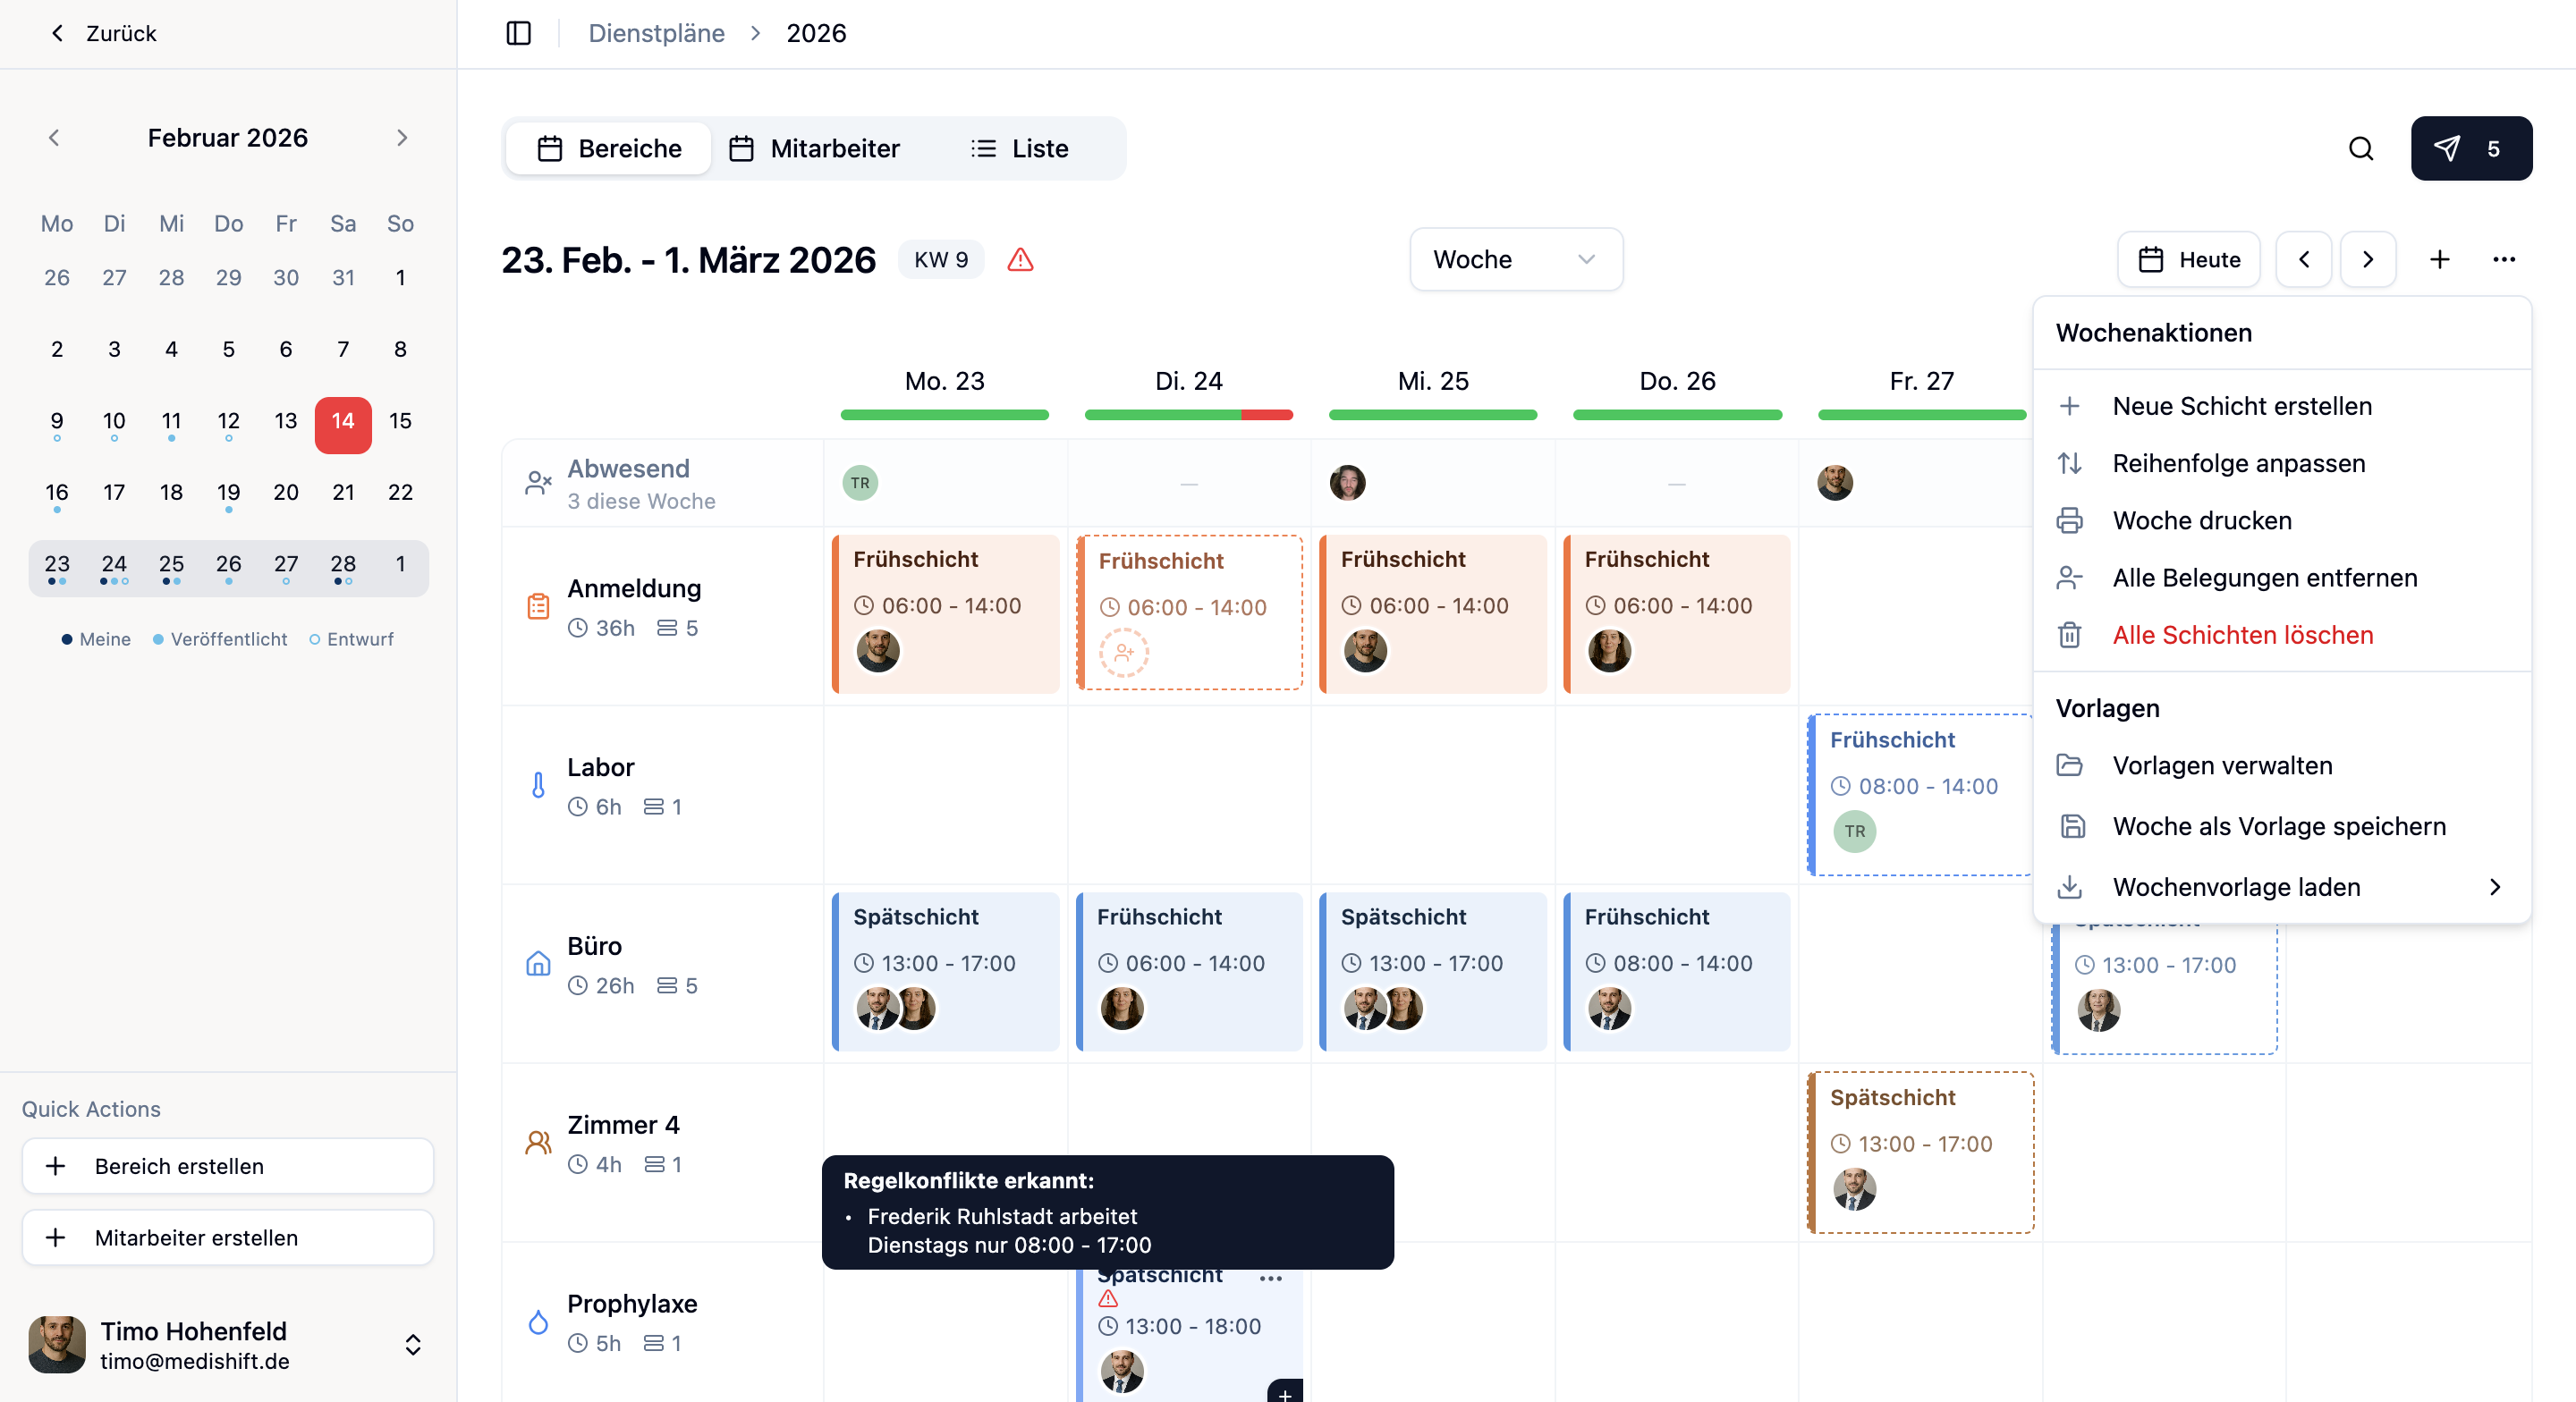The height and width of the screenshot is (1402, 2576).
Task: Click Tuesday coverage bar with red segment
Action: [x=1188, y=415]
